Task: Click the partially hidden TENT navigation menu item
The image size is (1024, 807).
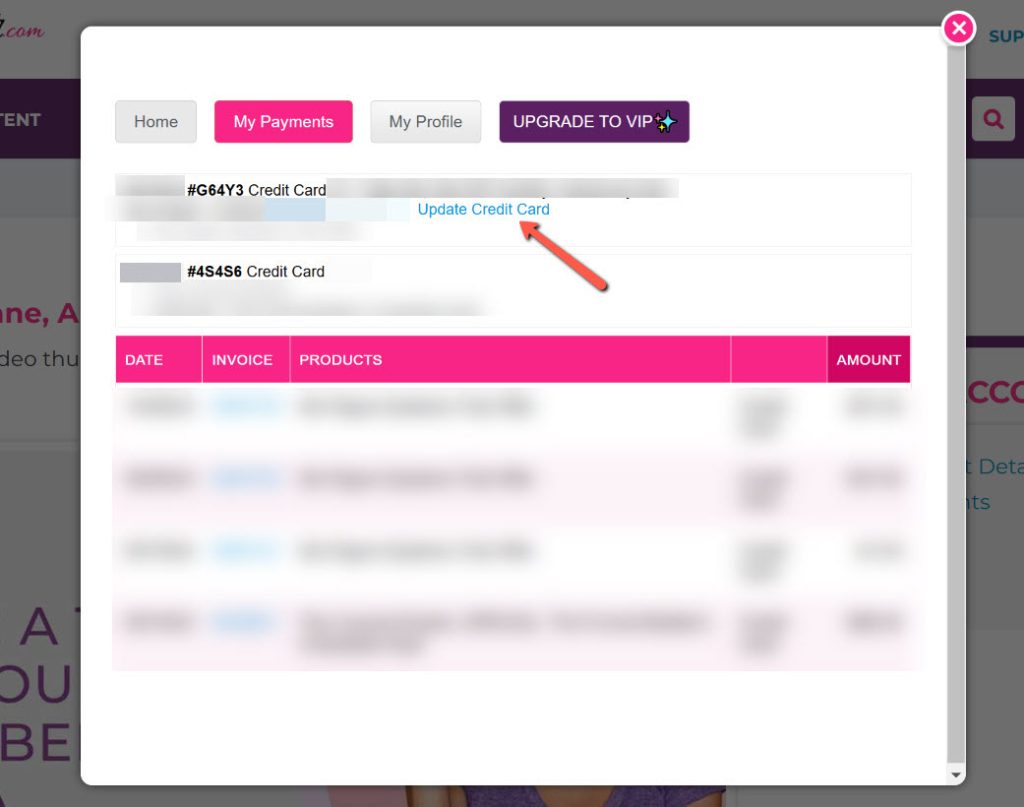Action: (20, 120)
